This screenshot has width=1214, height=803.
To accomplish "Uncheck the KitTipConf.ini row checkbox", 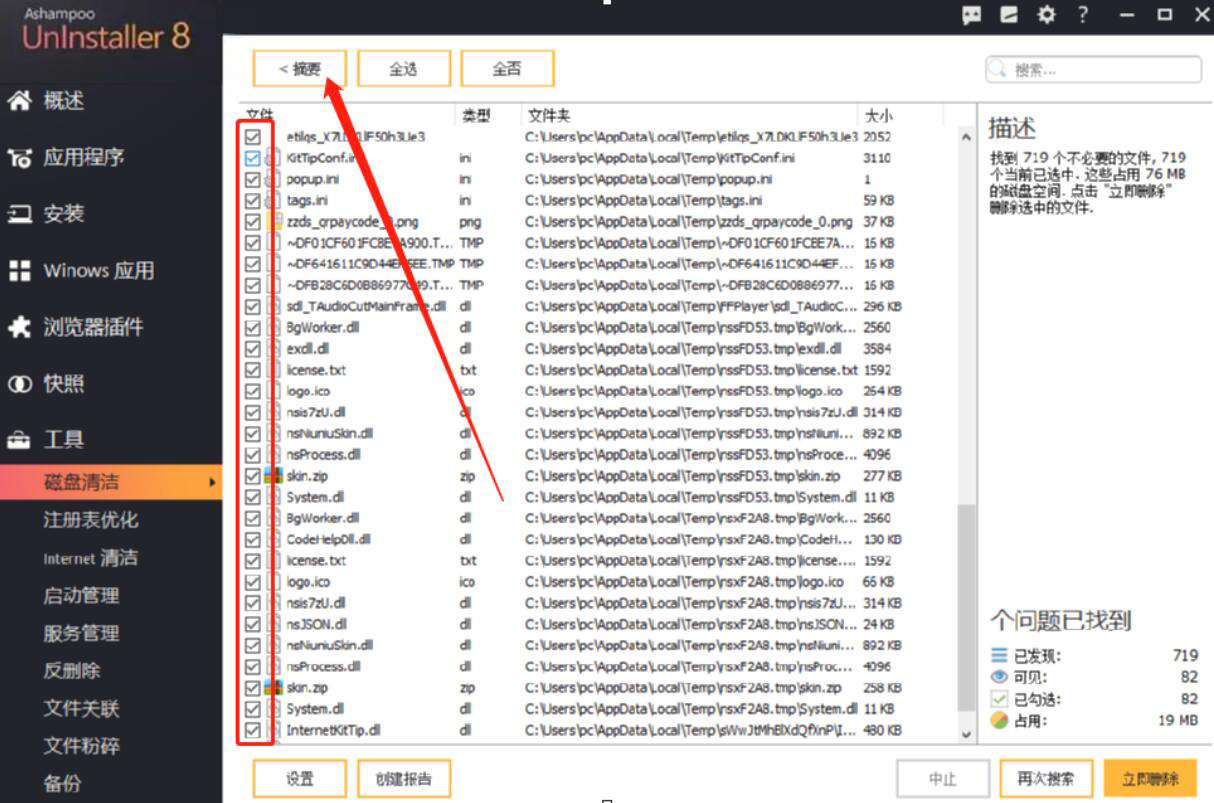I will pos(252,158).
